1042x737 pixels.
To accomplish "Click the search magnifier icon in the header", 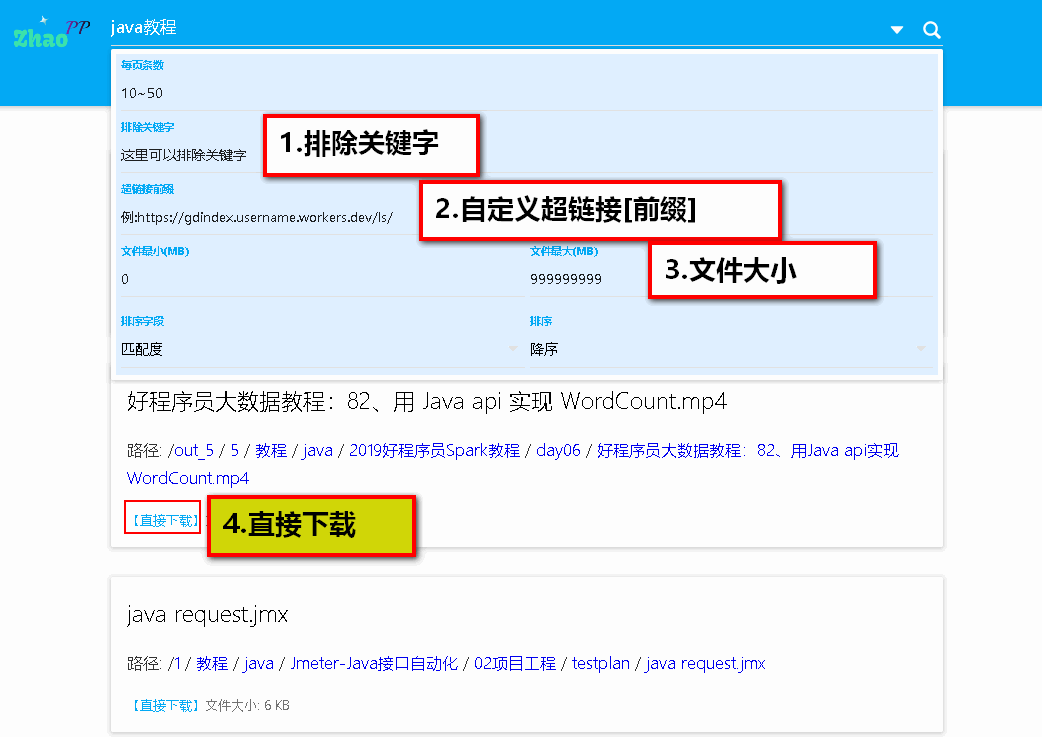I will coord(931,29).
